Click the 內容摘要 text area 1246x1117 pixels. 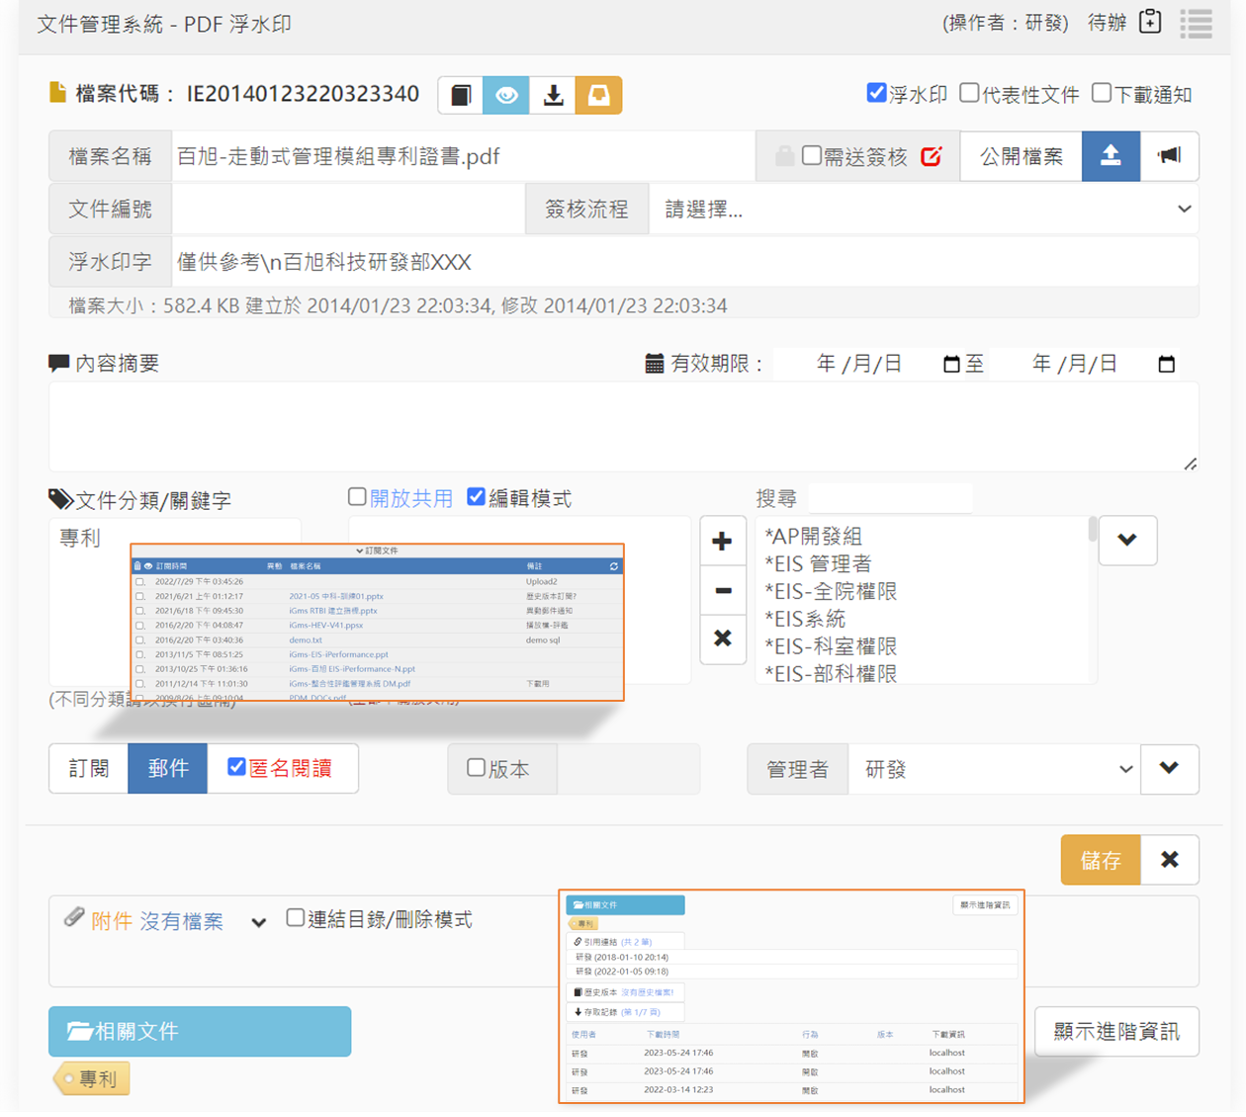pos(623,427)
